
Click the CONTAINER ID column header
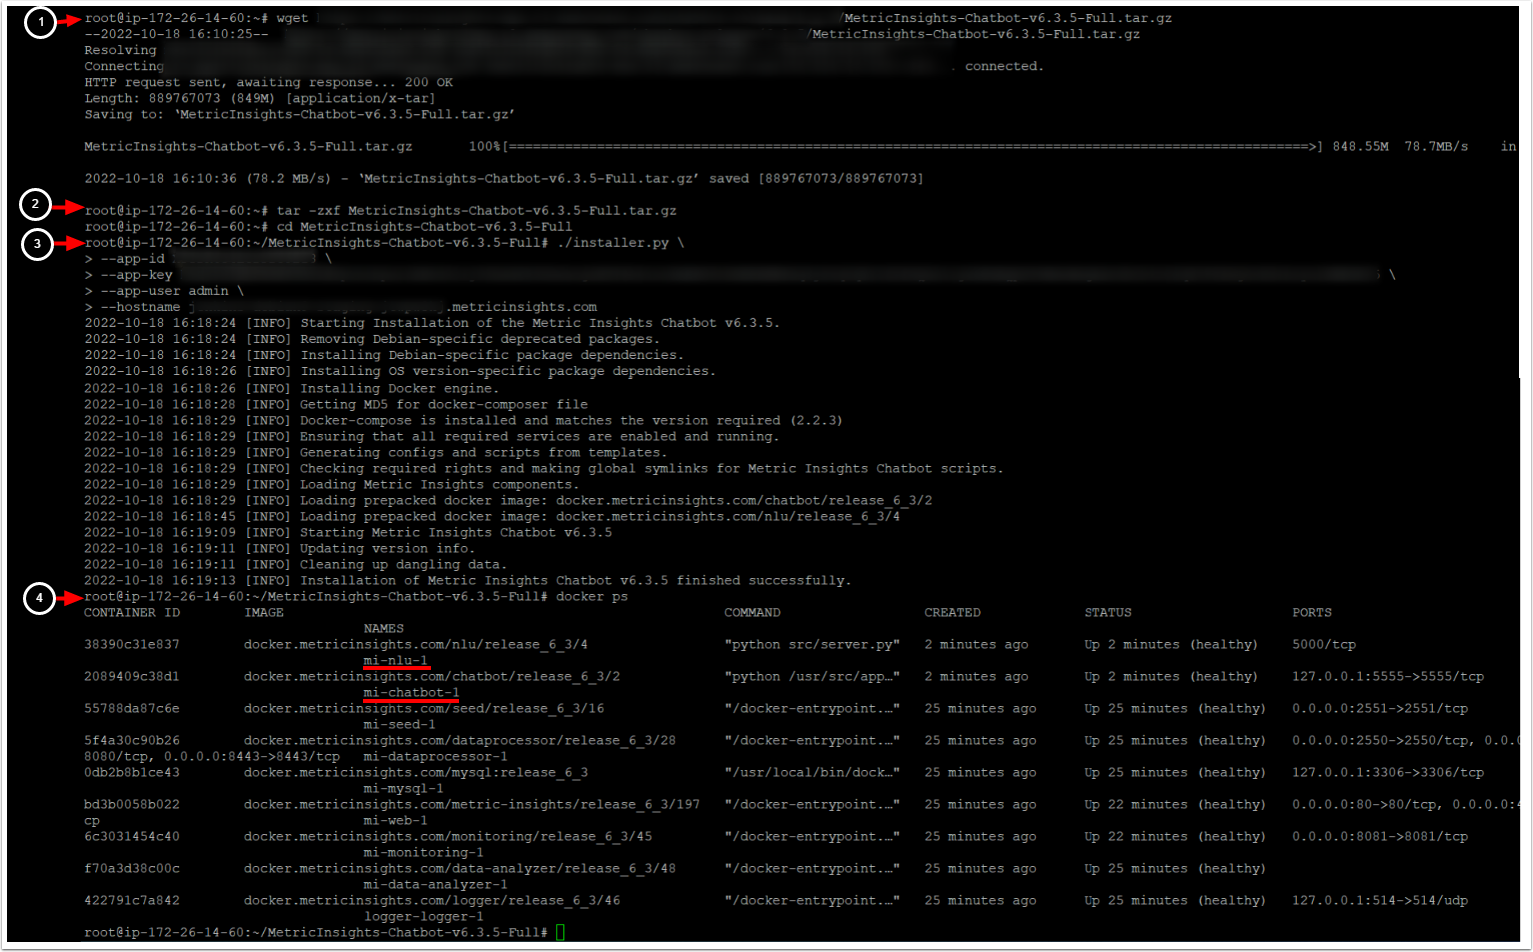tap(132, 612)
